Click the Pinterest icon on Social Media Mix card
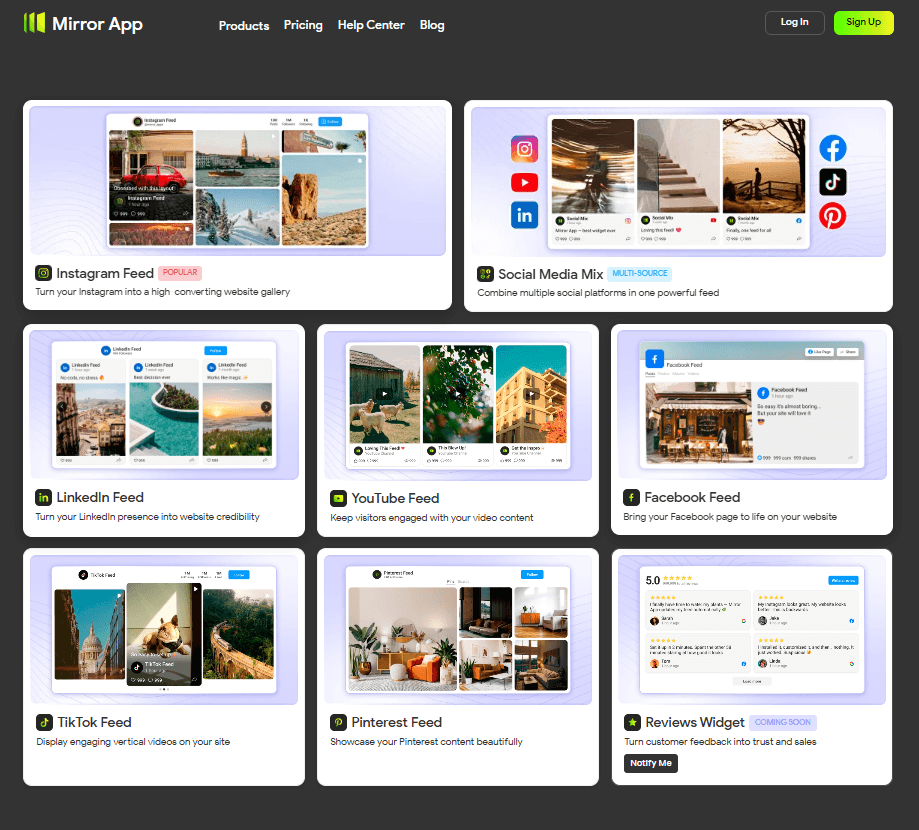The height and width of the screenshot is (830, 919). [832, 215]
